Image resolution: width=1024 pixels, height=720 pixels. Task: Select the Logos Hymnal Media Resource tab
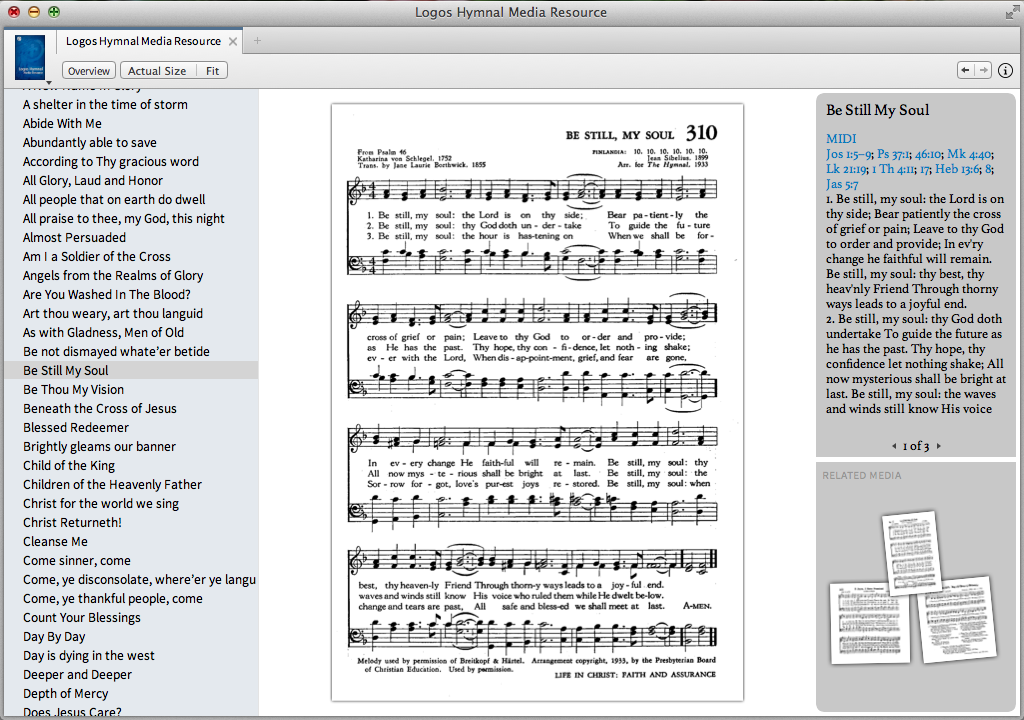point(143,41)
